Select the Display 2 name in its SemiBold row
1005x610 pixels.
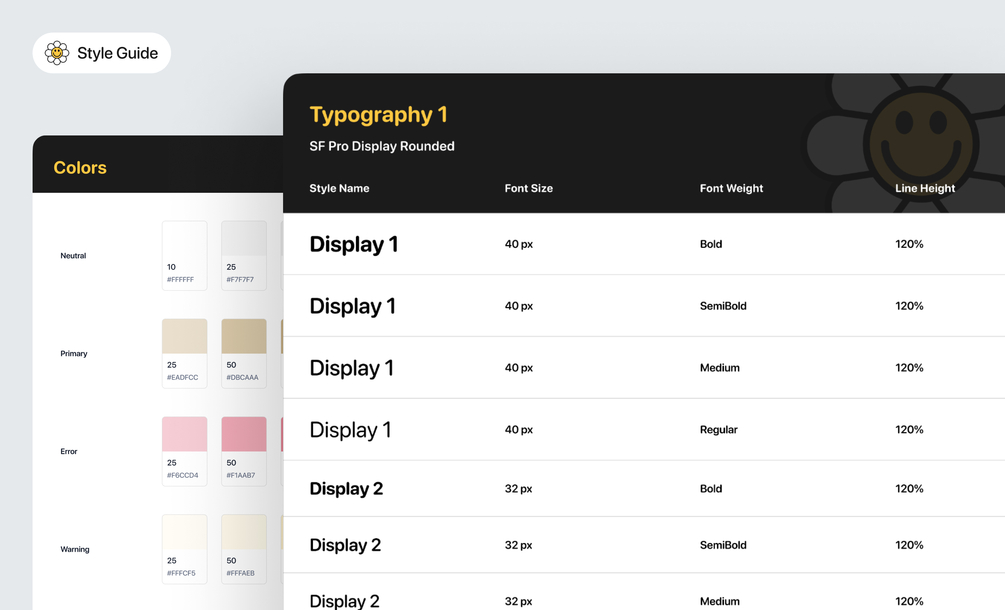[345, 545]
